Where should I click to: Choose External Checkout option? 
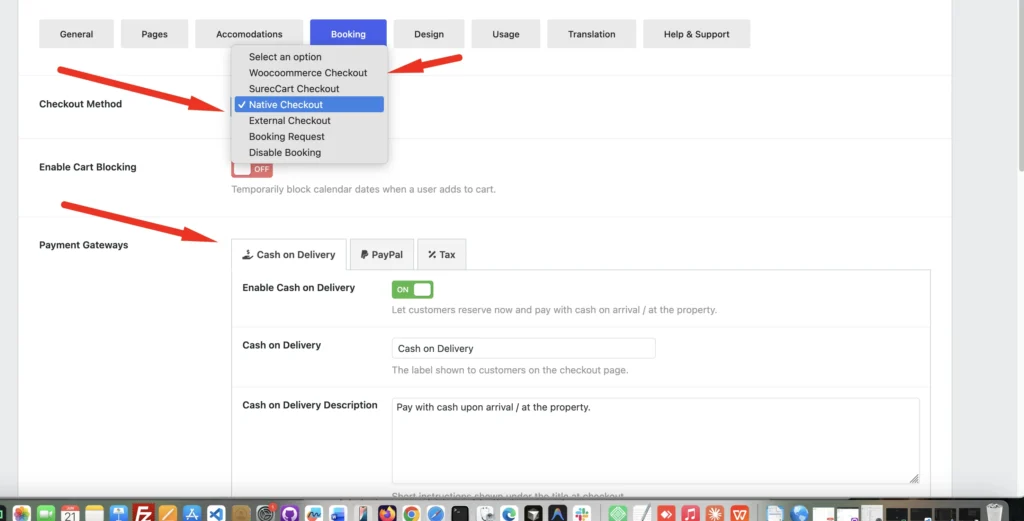[309, 120]
